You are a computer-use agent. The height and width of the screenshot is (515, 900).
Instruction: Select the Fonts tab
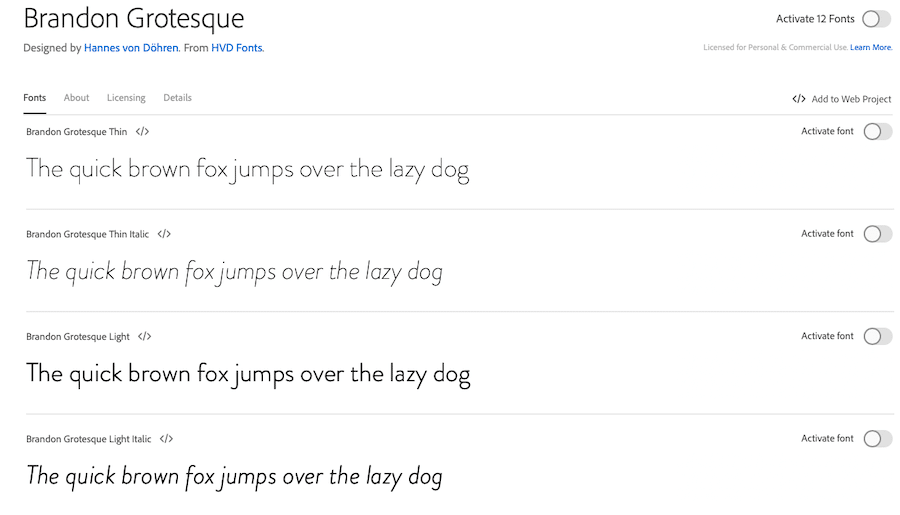(34, 98)
